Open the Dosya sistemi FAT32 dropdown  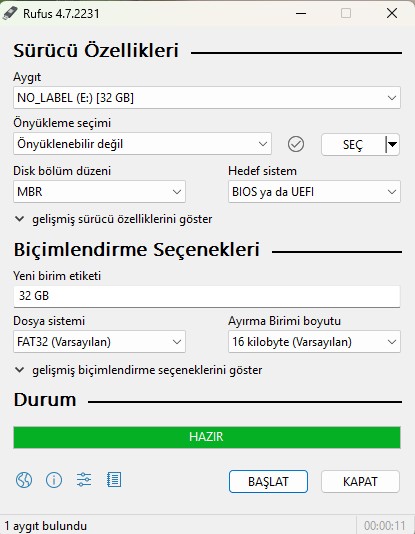pyautogui.click(x=99, y=342)
